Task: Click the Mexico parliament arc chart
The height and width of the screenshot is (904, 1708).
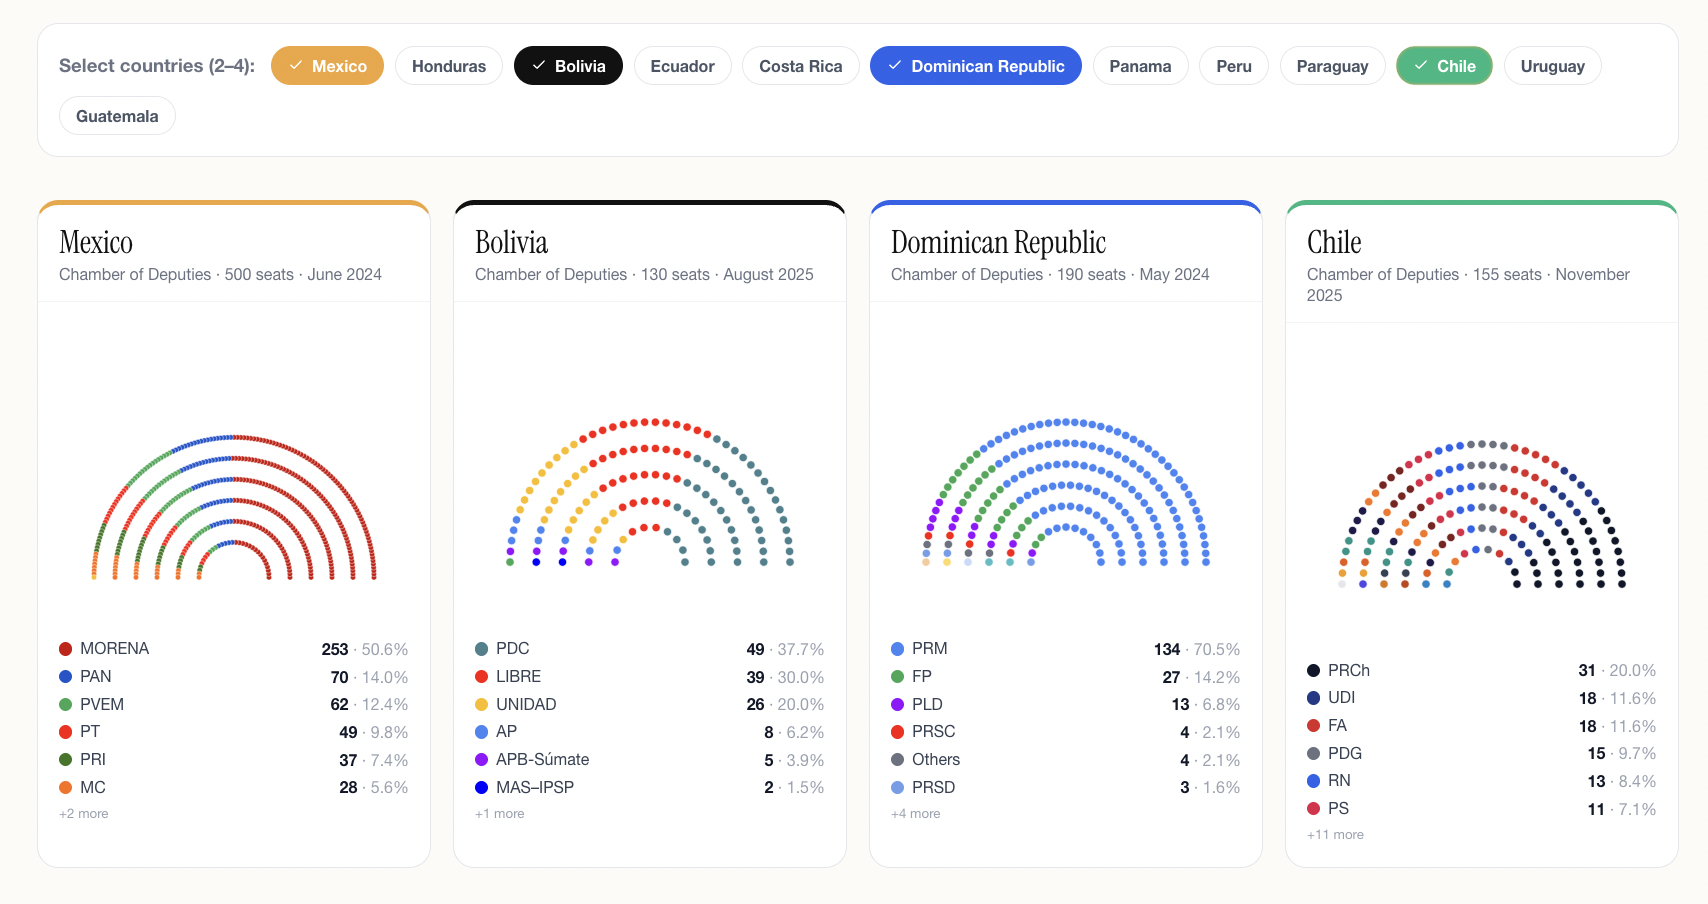Action: (234, 507)
